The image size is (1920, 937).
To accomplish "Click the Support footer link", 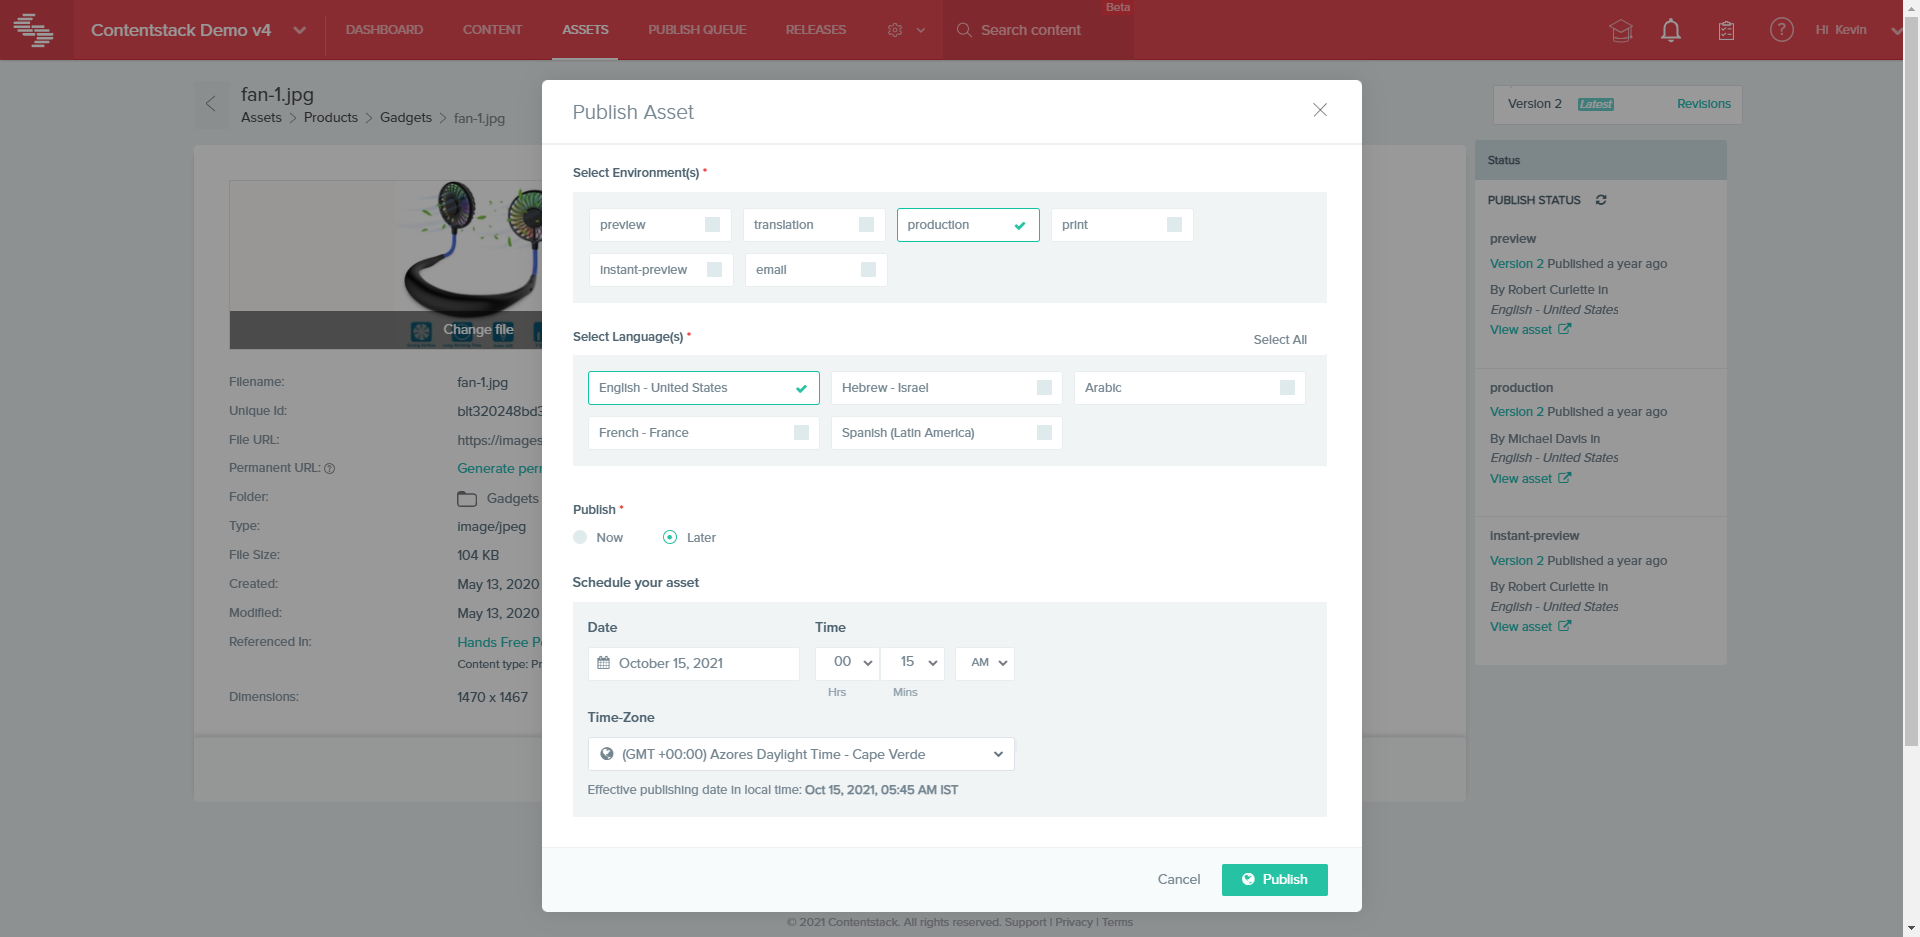I will point(1025,922).
